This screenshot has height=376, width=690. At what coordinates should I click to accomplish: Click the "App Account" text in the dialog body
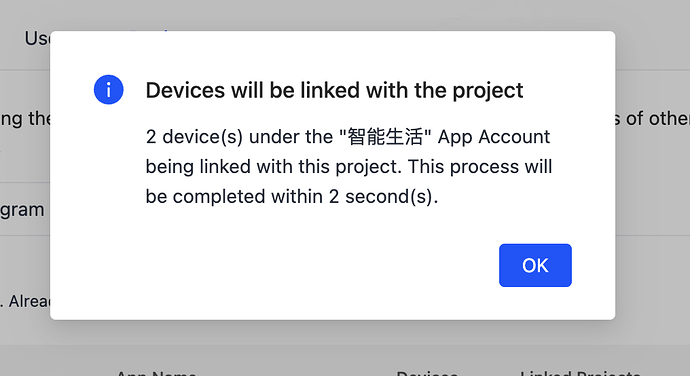click(x=494, y=137)
